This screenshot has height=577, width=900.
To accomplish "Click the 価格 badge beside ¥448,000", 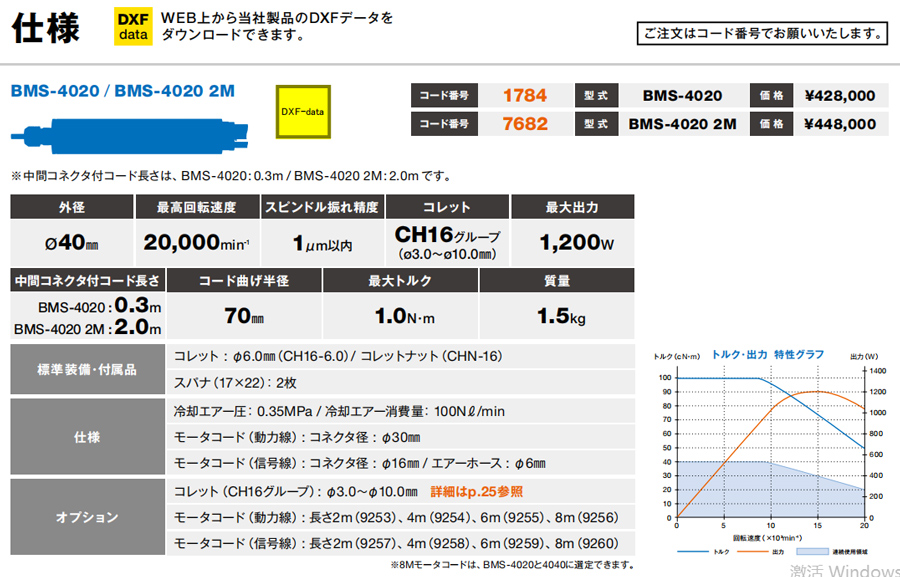I will [771, 123].
